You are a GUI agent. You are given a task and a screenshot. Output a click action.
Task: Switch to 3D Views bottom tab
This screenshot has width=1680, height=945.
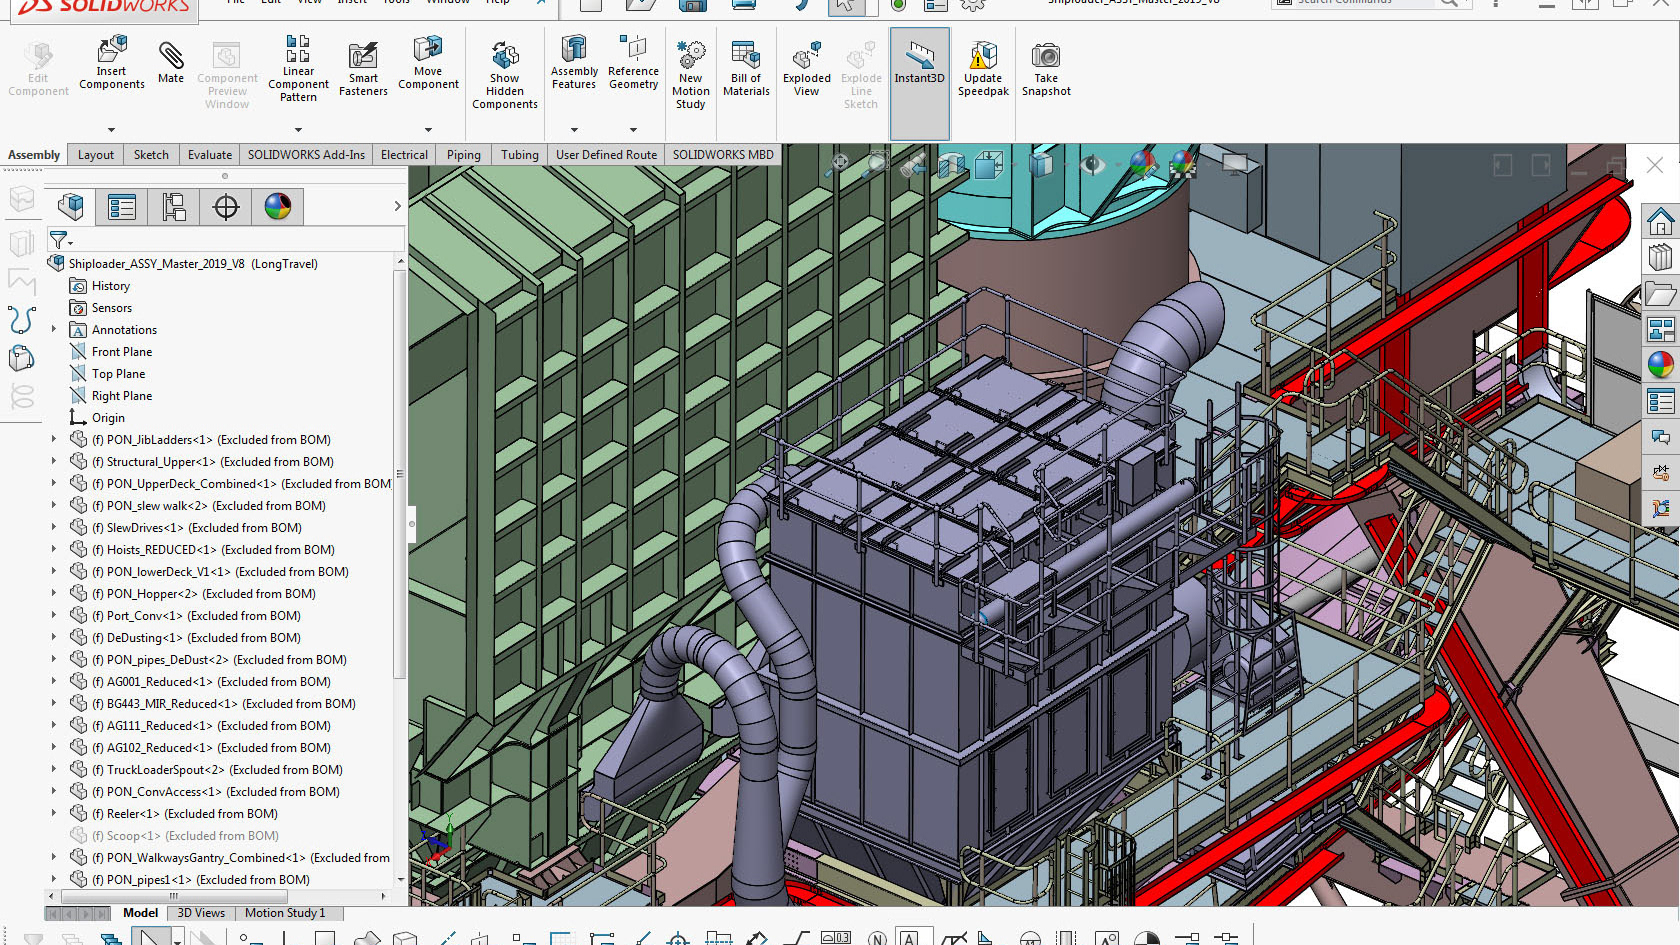point(201,913)
